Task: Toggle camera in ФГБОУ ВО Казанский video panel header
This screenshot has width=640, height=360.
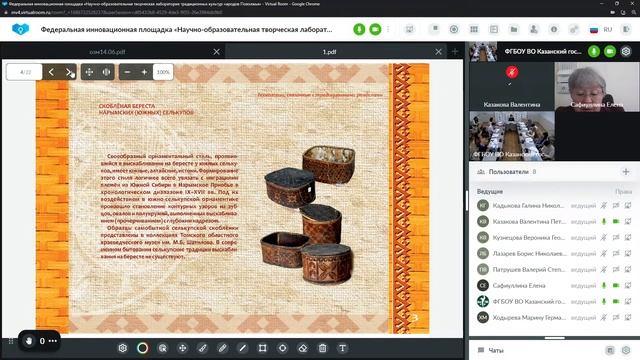Action: pyautogui.click(x=610, y=51)
